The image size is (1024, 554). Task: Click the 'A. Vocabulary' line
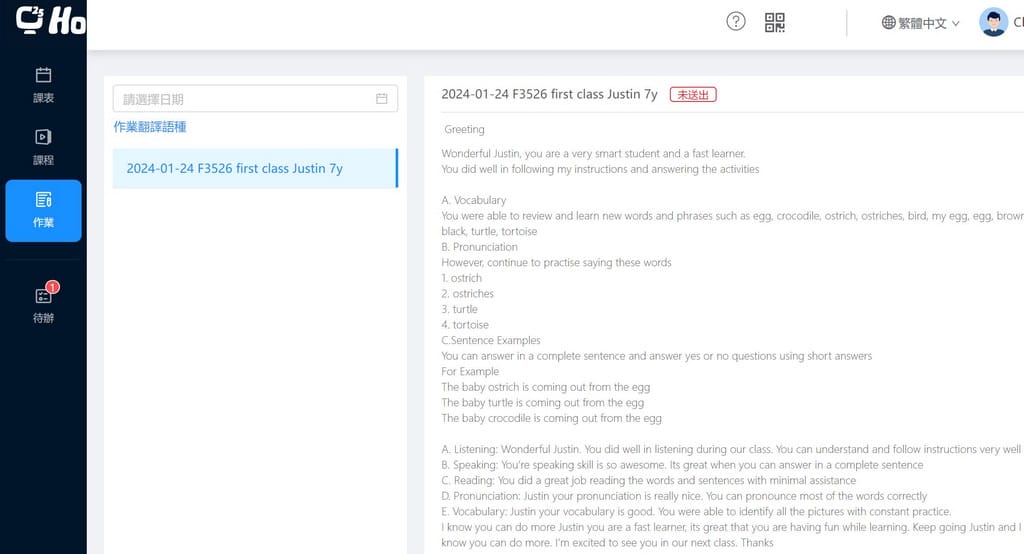tap(473, 200)
